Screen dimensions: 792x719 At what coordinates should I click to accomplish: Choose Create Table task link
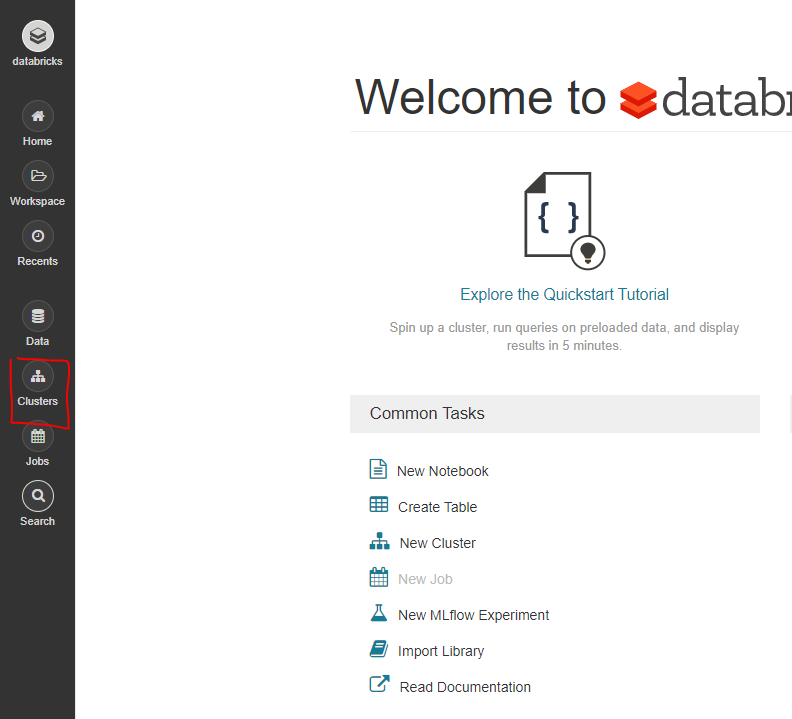(437, 507)
